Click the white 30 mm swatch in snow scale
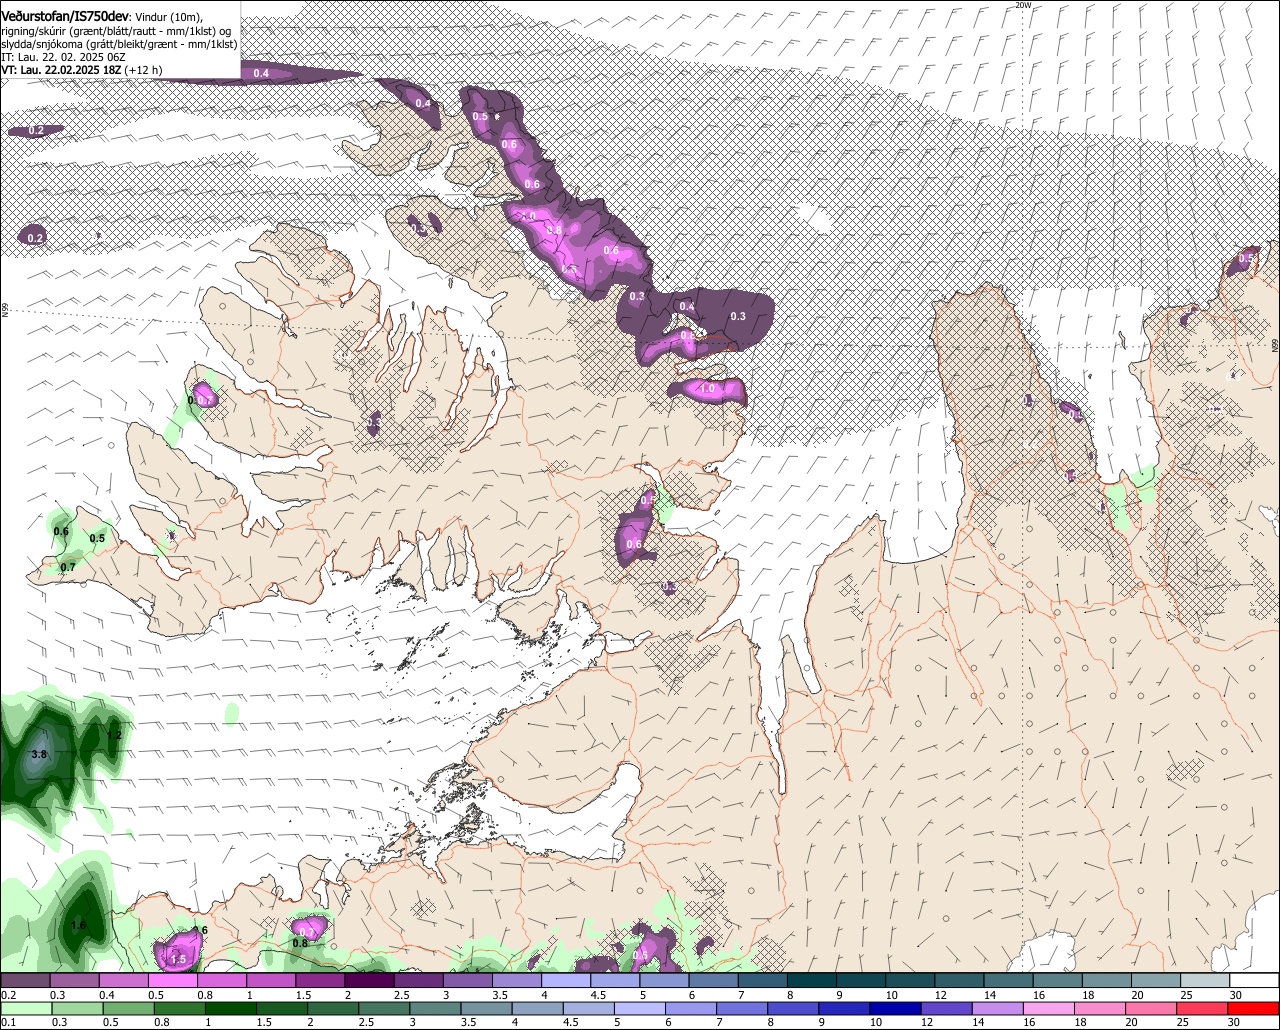Screen dimensions: 1280x1030 [x=1255, y=981]
